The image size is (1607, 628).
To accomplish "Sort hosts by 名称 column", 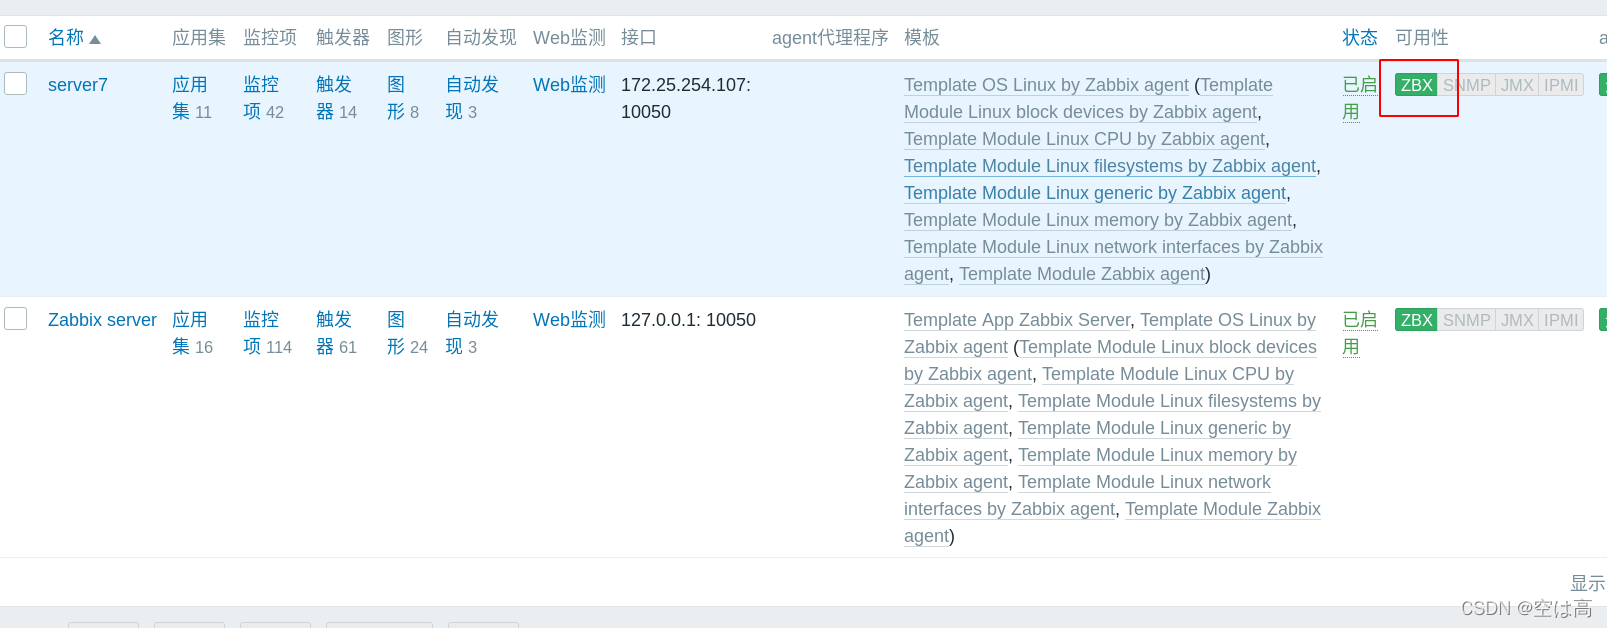I will [x=74, y=38].
